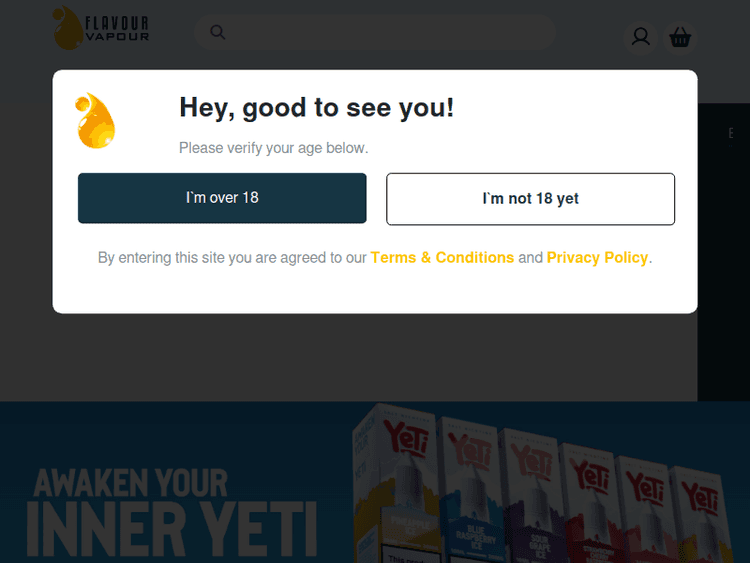Click the Yeti Blue Raspberry Ice box

pyautogui.click(x=471, y=490)
